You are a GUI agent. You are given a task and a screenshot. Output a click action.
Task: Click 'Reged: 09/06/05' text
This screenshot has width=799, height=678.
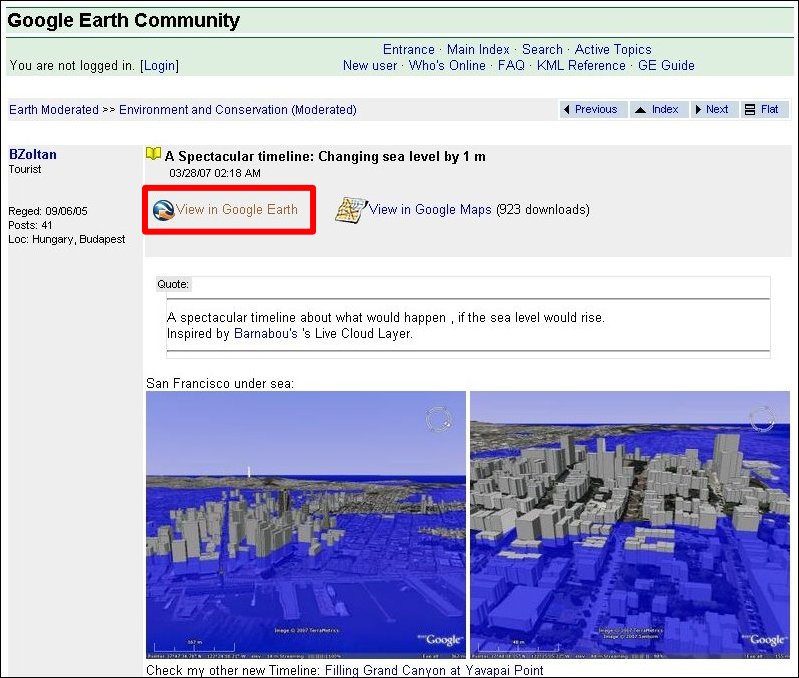tap(48, 211)
